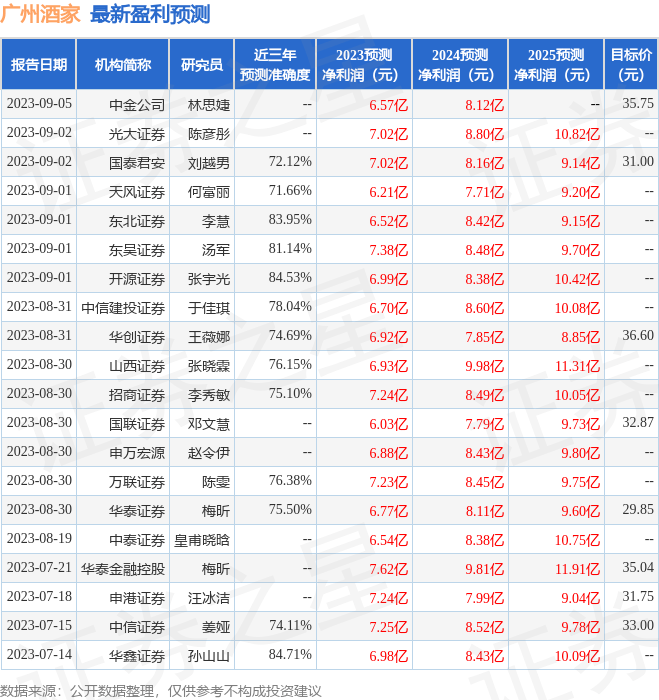This screenshot has width=659, height=700.
Task: Select the 中信建投证券 institution cell
Action: tap(123, 308)
